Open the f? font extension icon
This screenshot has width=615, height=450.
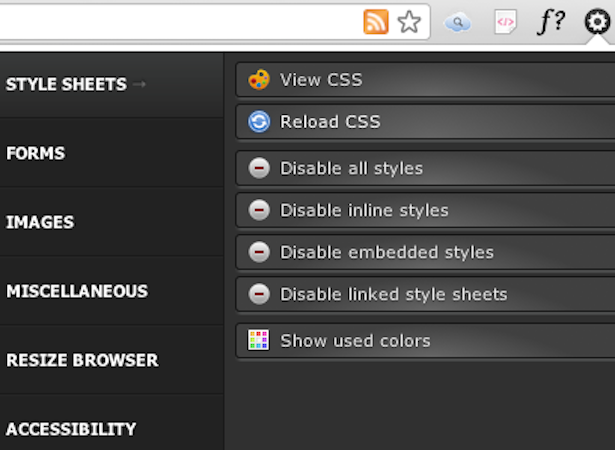point(551,22)
